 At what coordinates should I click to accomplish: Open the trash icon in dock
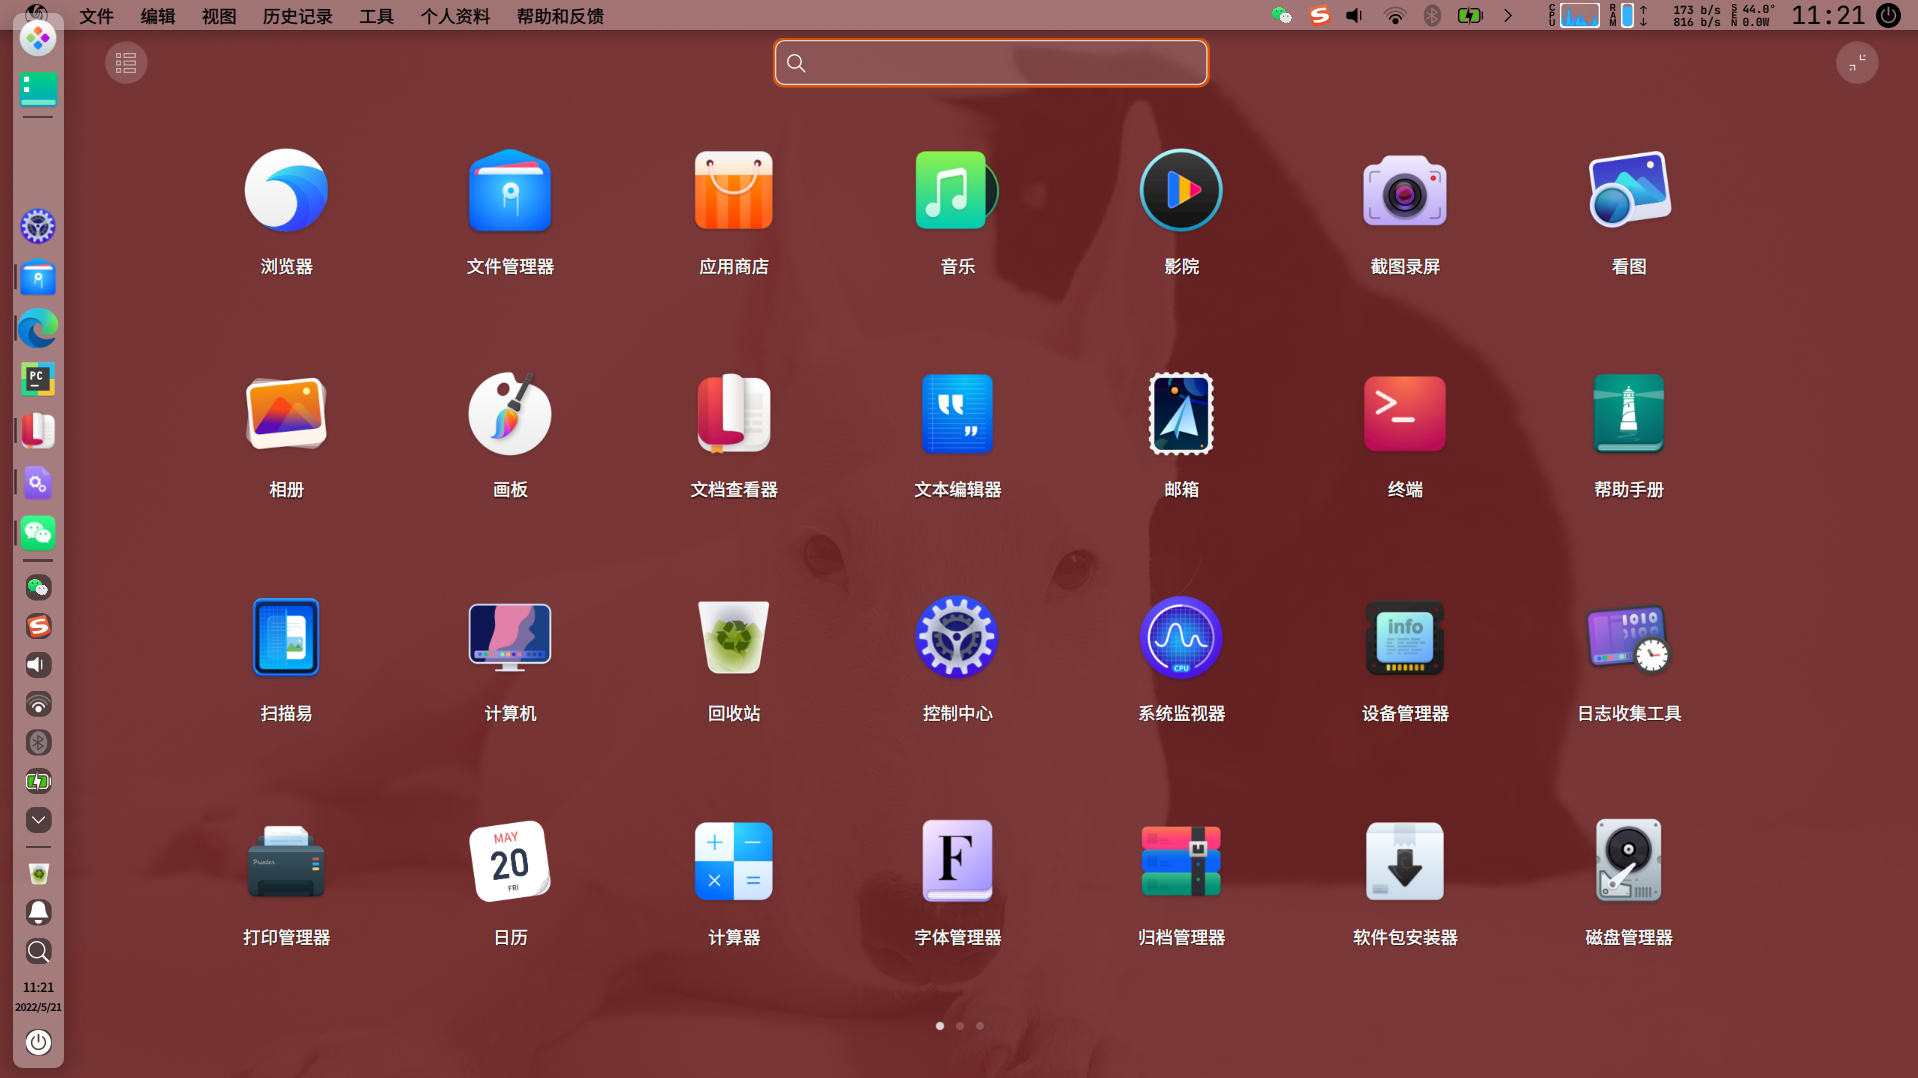coord(38,874)
